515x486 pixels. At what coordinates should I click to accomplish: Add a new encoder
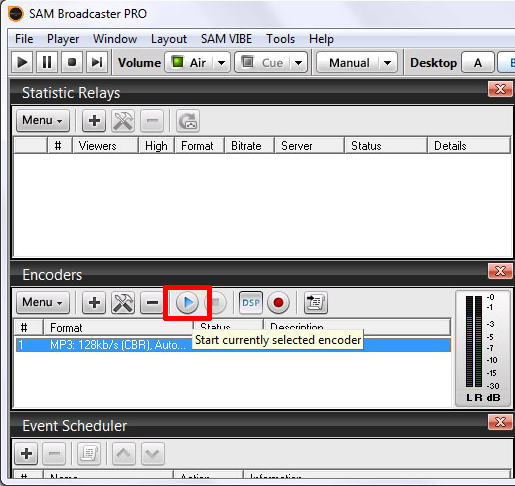point(94,302)
